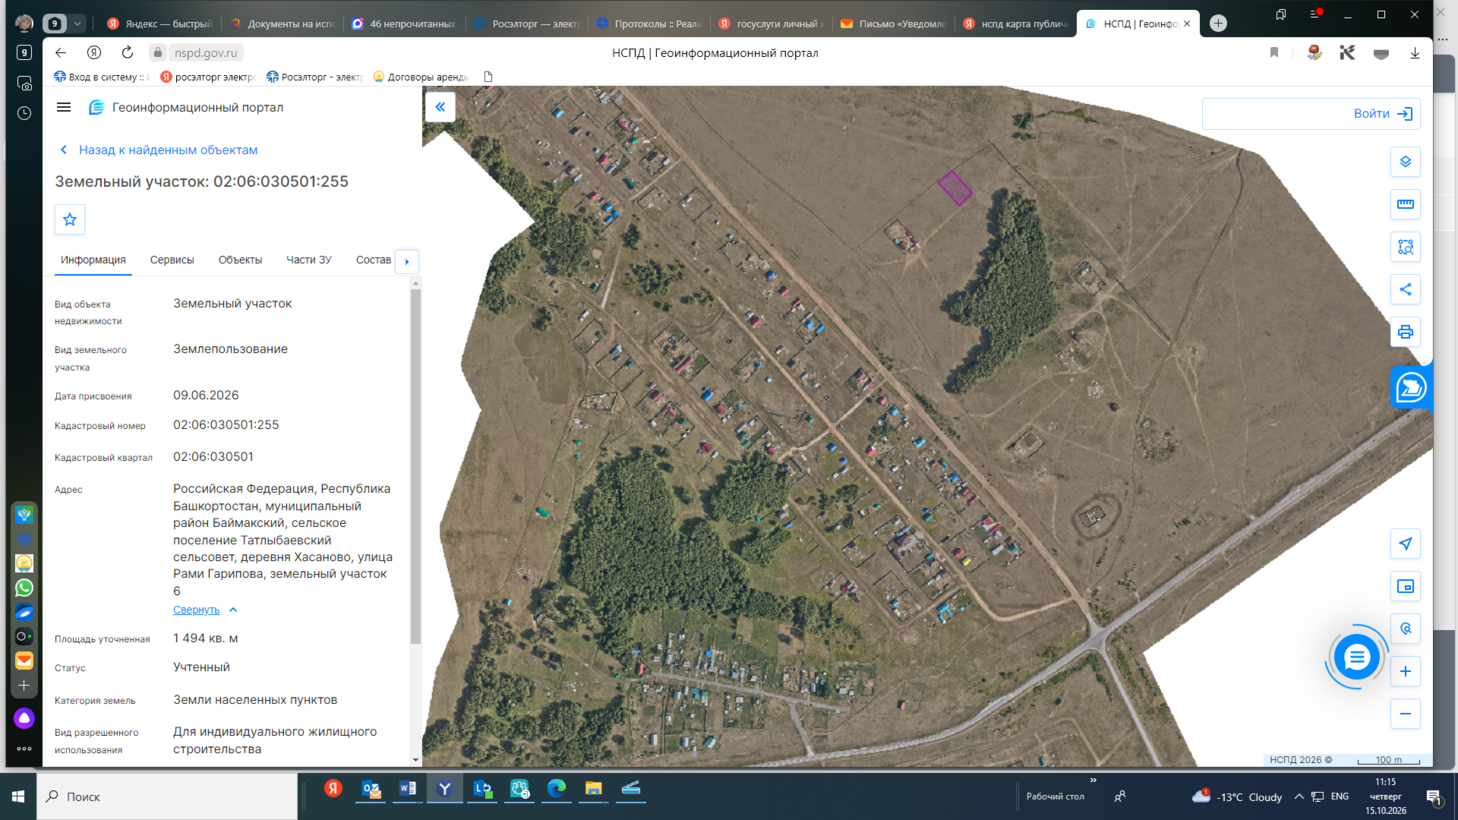Center map on my location
This screenshot has height=820, width=1458.
click(x=1405, y=544)
